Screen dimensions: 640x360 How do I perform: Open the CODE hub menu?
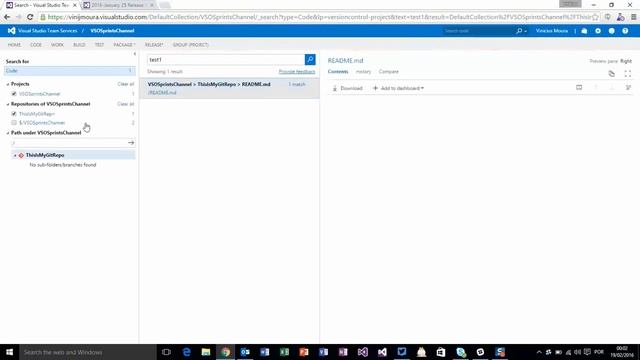[36, 44]
